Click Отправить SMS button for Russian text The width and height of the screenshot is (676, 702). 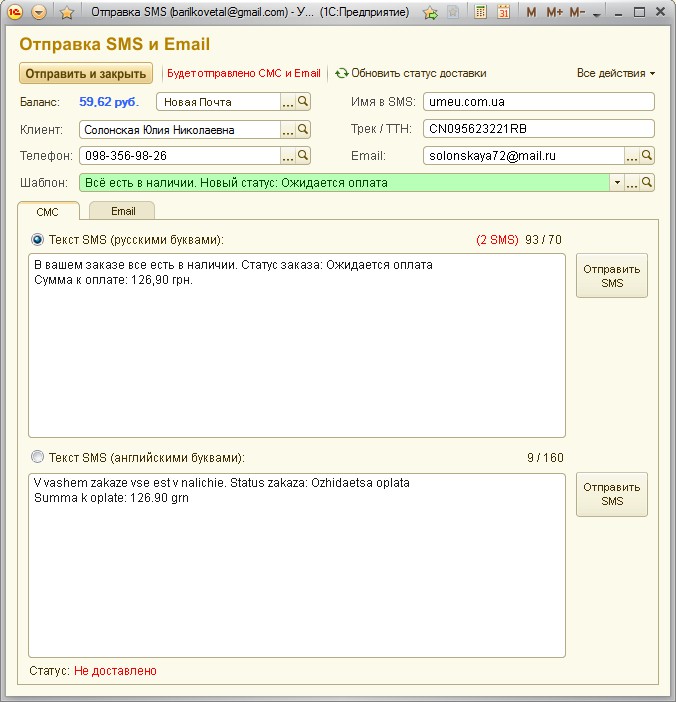pyautogui.click(x=611, y=276)
